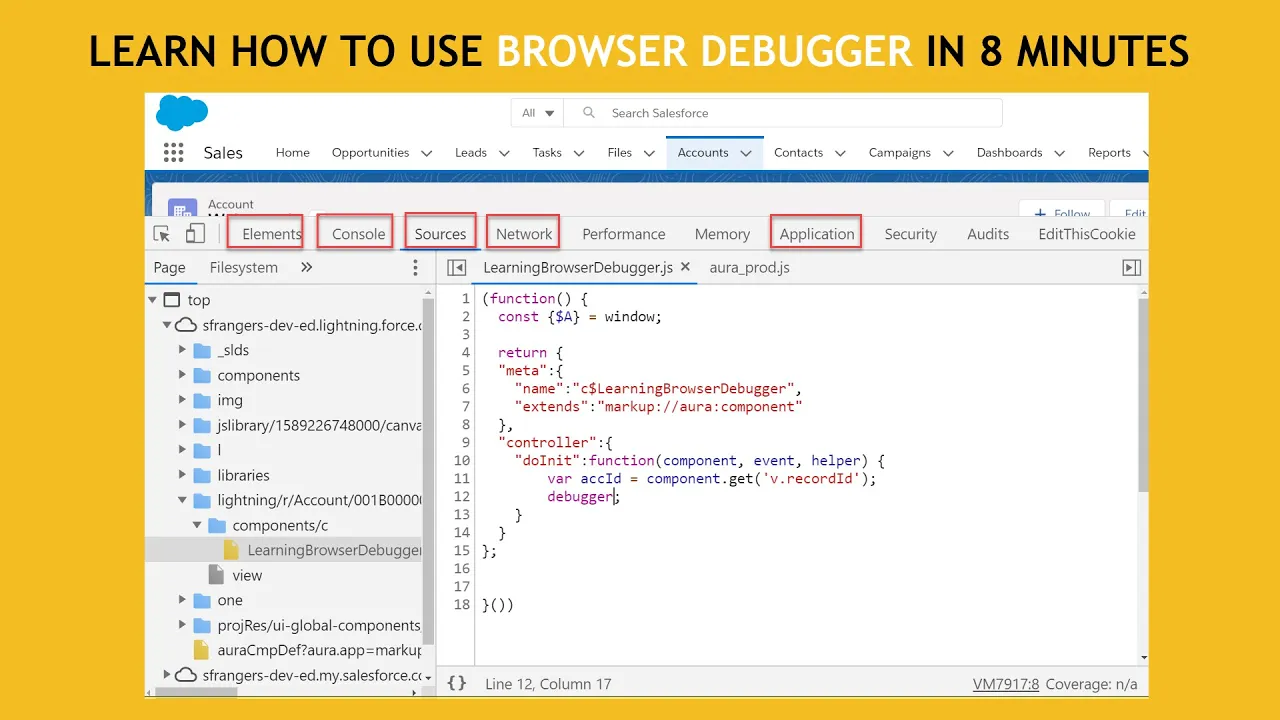
Task: Expand the components folder
Action: point(183,375)
